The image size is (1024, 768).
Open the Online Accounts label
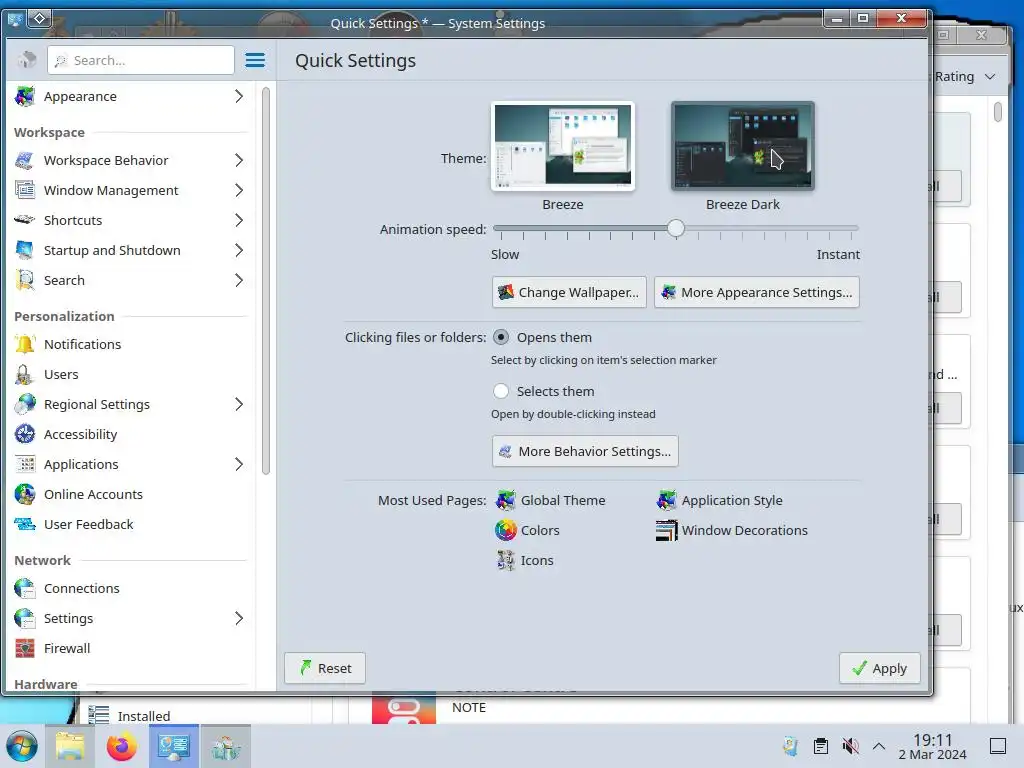point(93,494)
